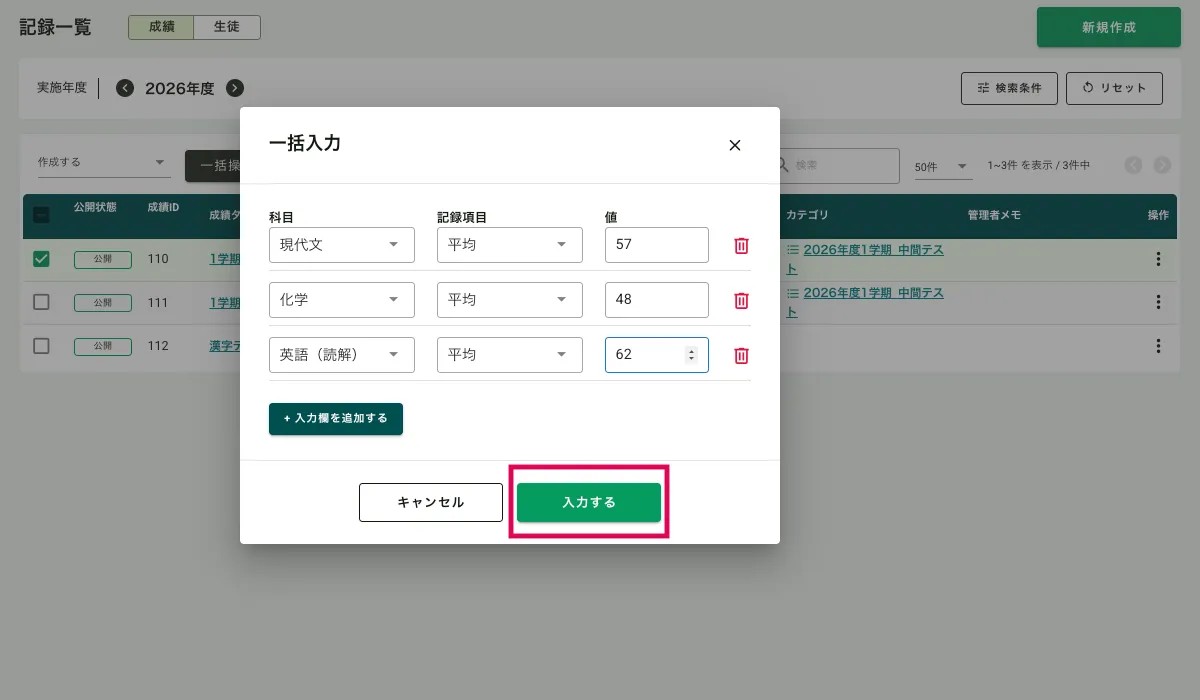The height and width of the screenshot is (700, 1200).
Task: Click the stepper arrows in value 62 field
Action: pos(691,355)
